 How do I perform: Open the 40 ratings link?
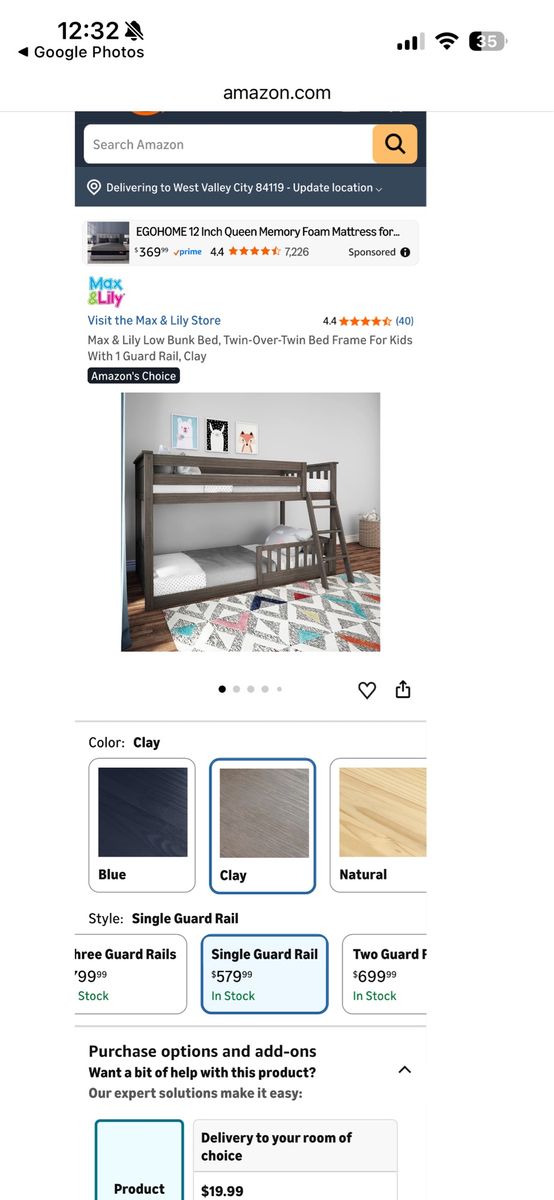(x=404, y=321)
